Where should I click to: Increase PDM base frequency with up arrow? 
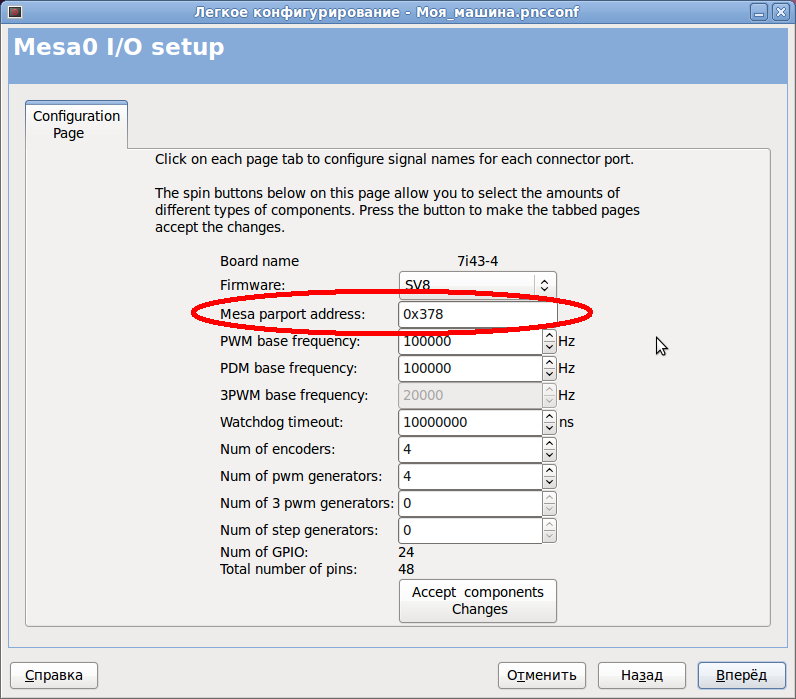click(x=549, y=362)
